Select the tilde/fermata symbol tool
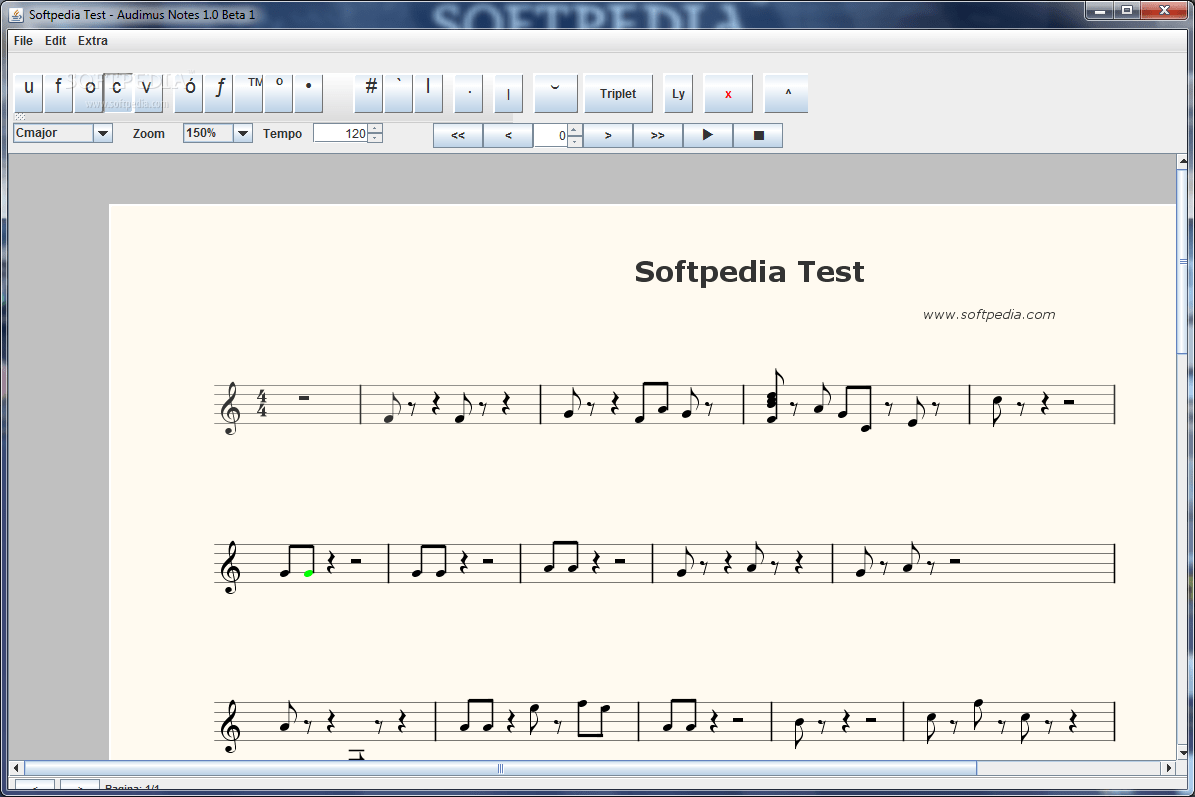This screenshot has width=1195, height=797. point(556,93)
